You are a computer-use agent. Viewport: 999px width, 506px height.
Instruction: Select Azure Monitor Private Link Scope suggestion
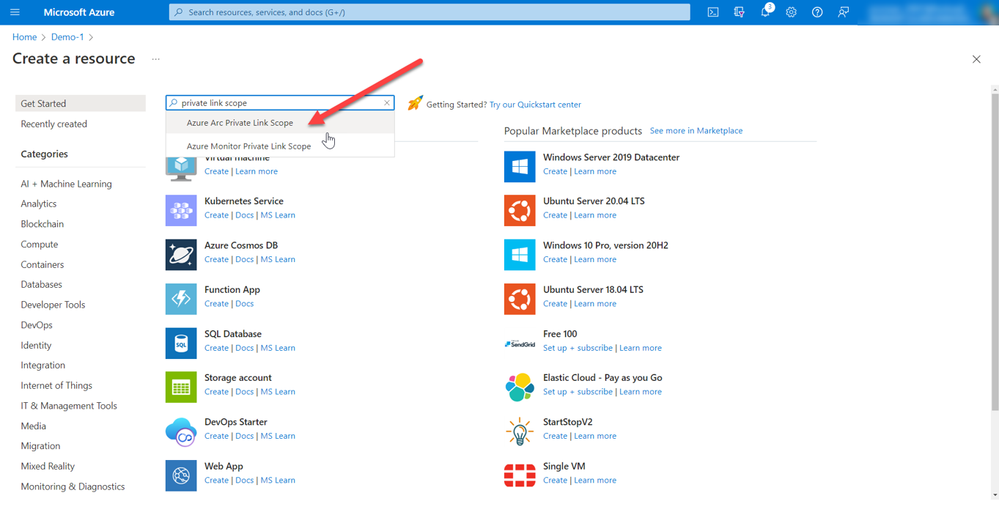(x=280, y=146)
